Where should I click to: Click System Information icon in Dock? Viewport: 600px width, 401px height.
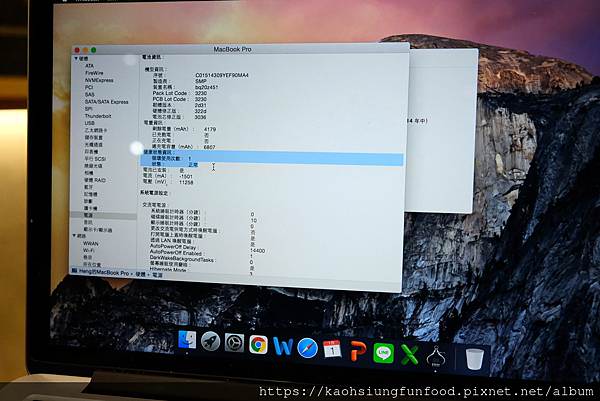(436, 357)
